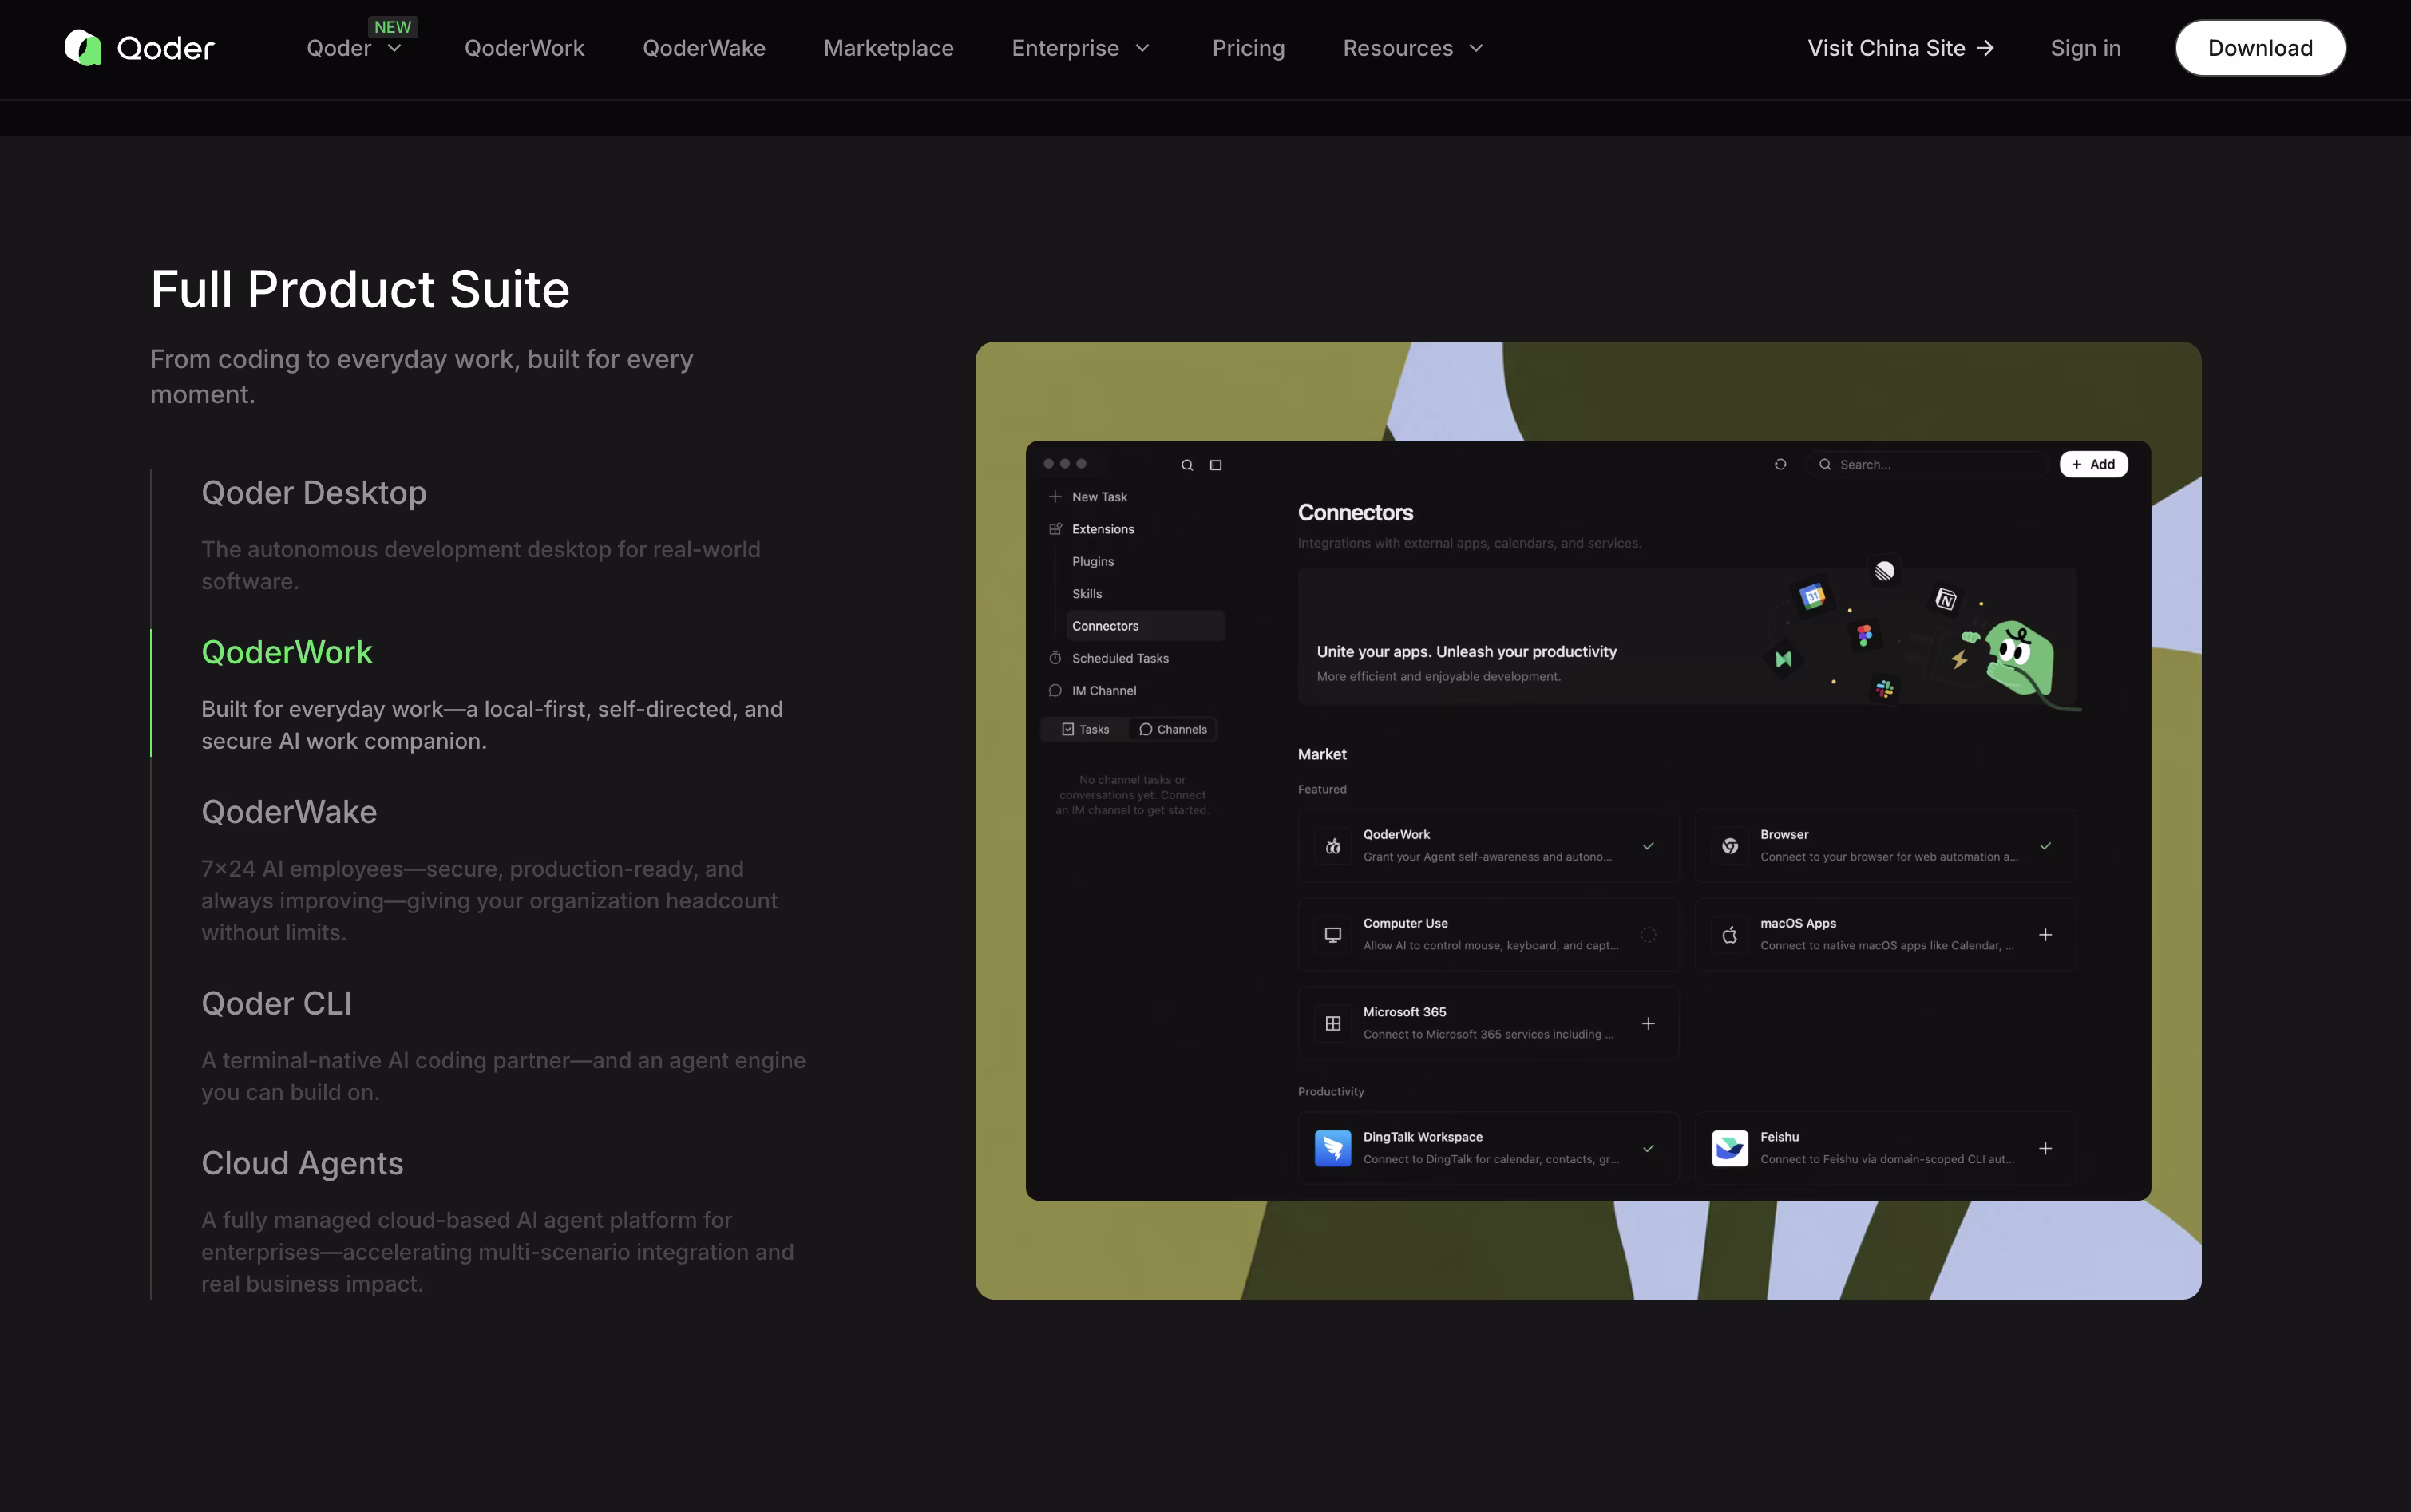Click the 'Full Product Suite' heading
2411x1512 pixels.
pyautogui.click(x=360, y=289)
